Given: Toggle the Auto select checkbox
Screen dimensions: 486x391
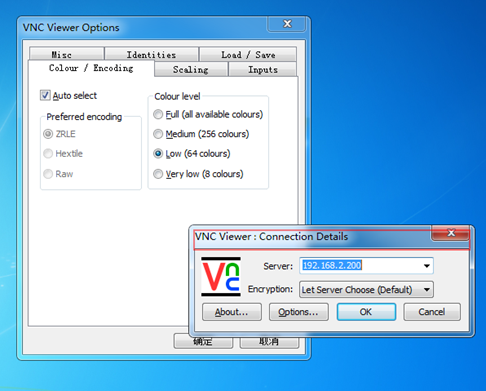Looking at the screenshot, I should tap(45, 95).
